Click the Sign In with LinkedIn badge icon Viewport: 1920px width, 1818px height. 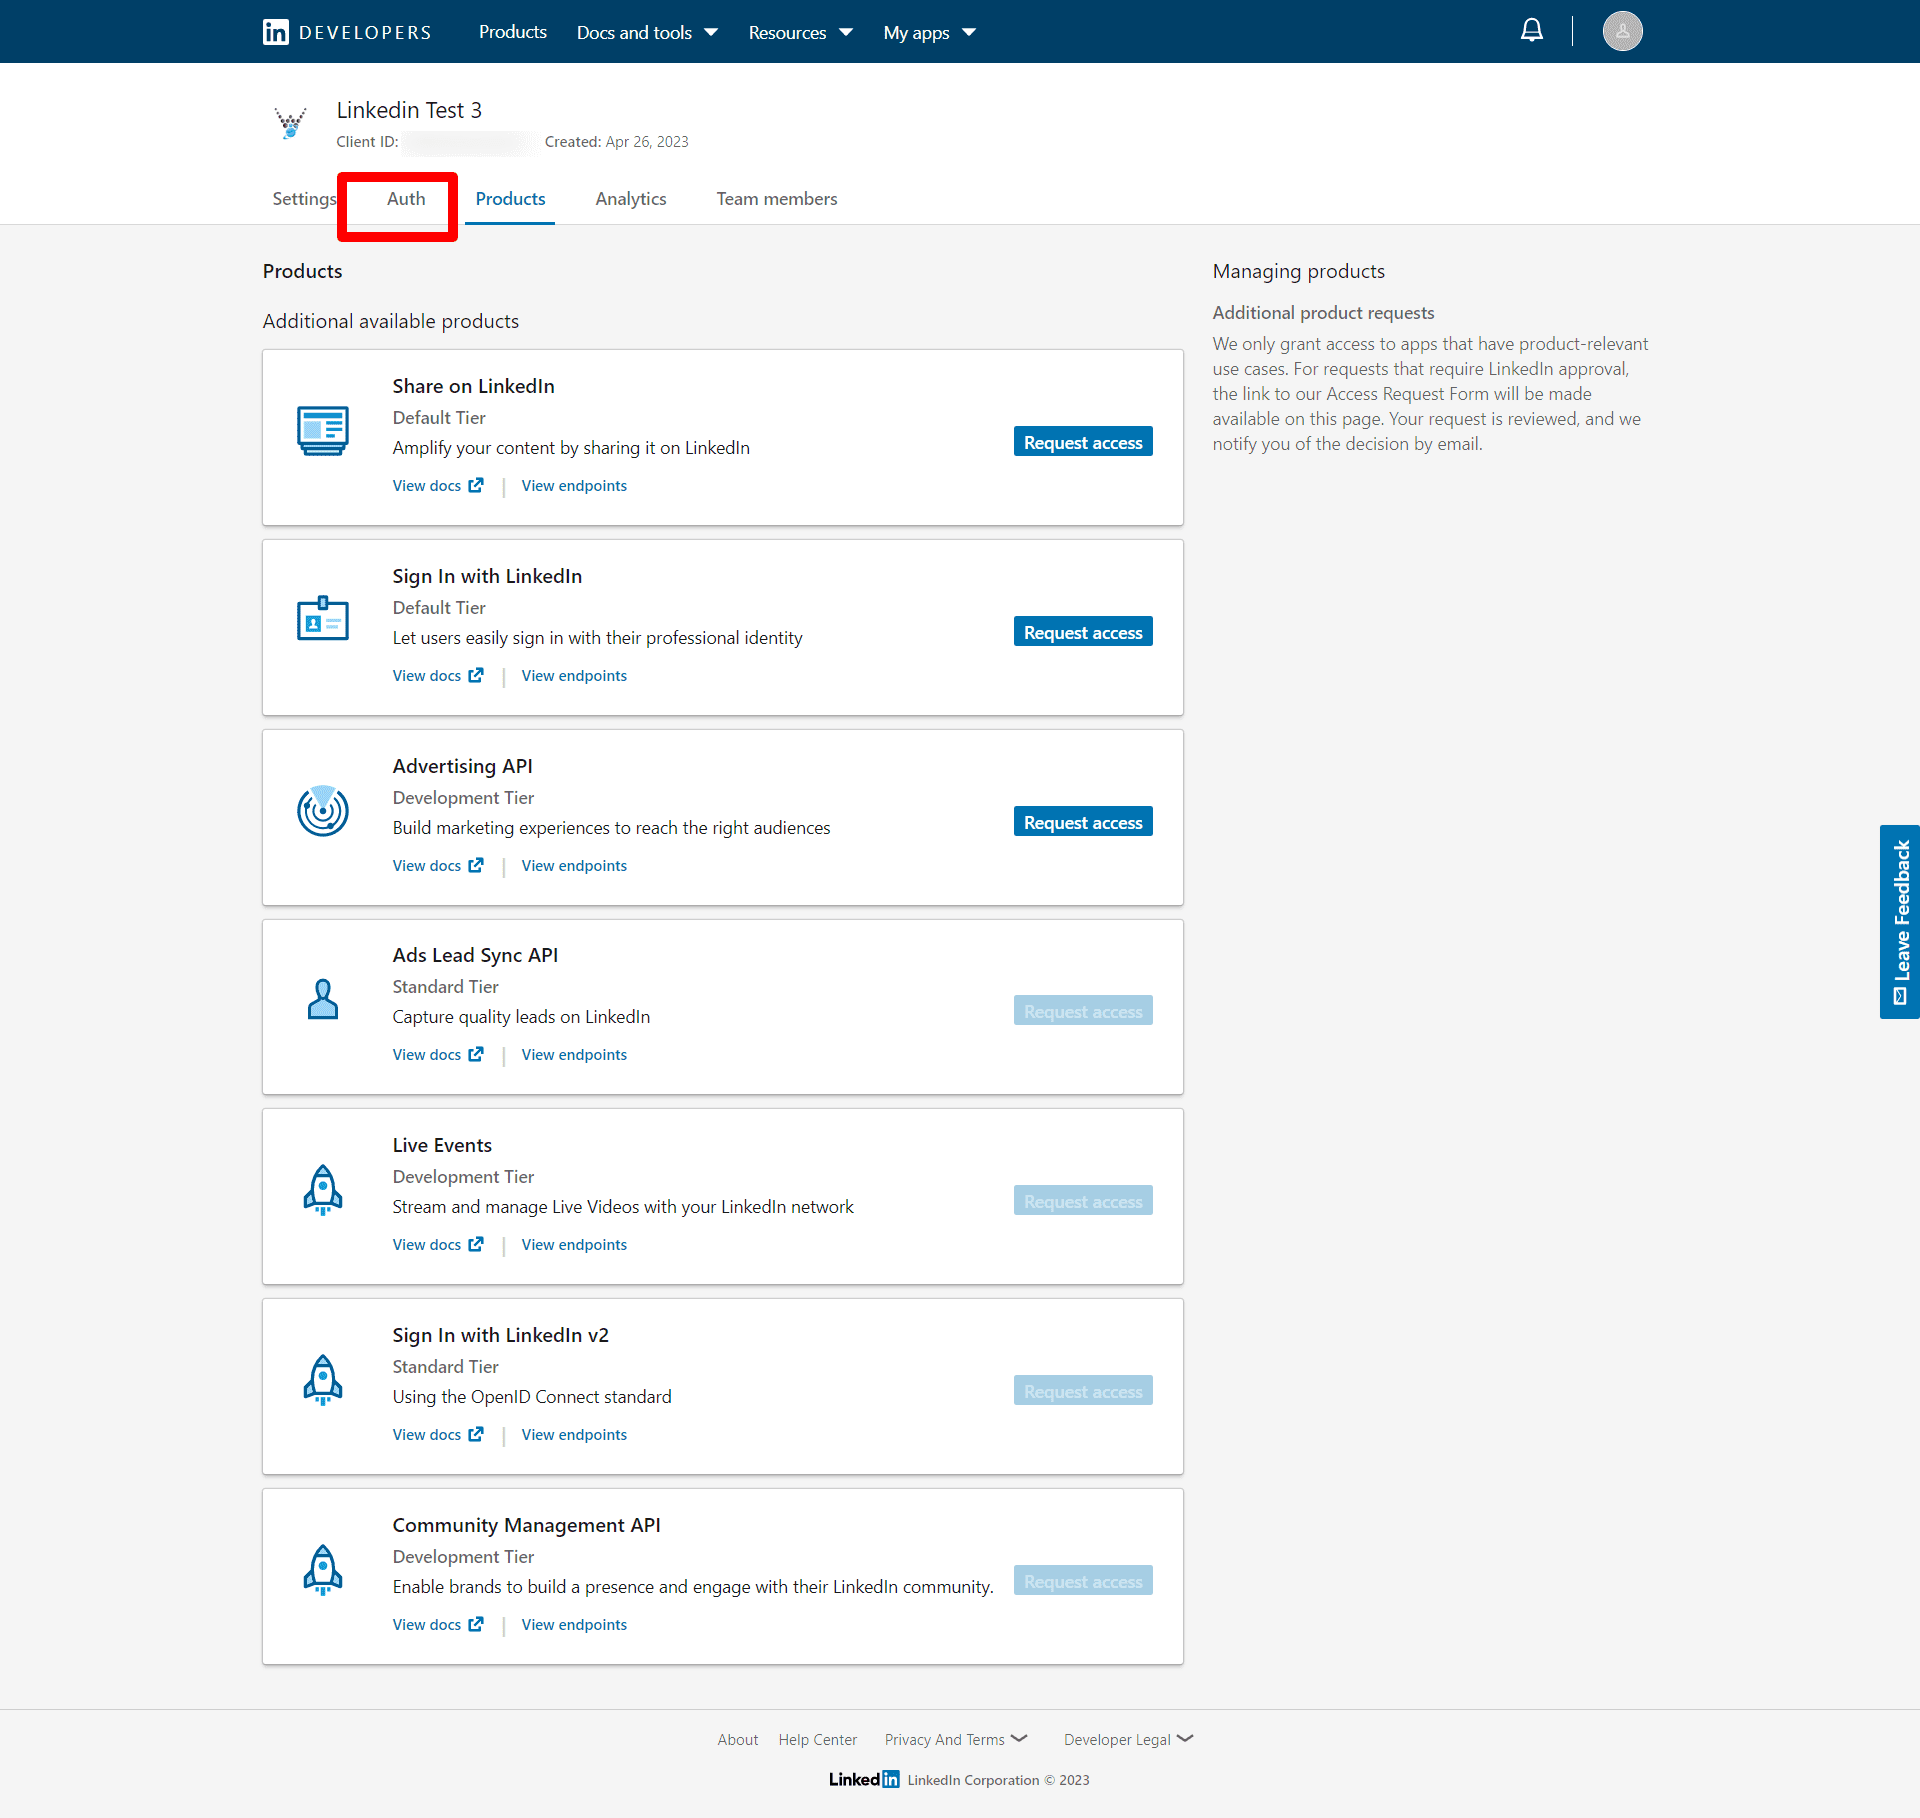click(x=323, y=618)
